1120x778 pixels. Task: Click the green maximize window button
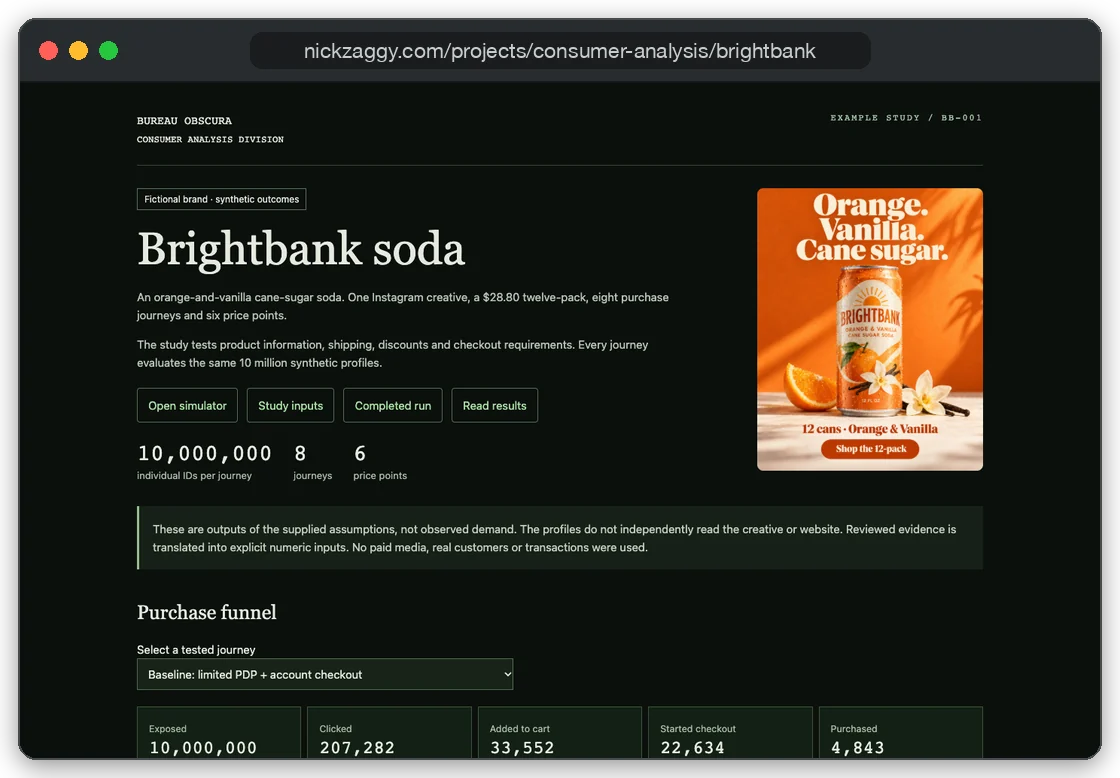[109, 51]
